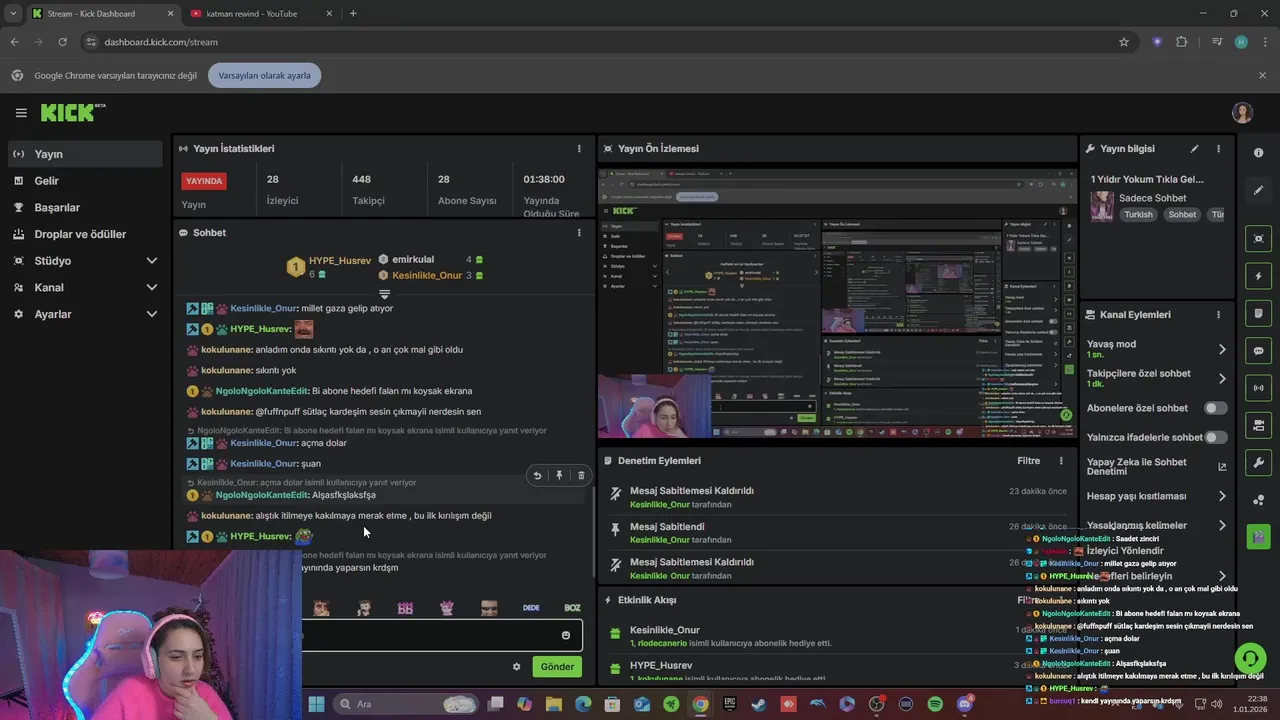
Task: Click the info icon in the right sidebar
Action: 1258,153
